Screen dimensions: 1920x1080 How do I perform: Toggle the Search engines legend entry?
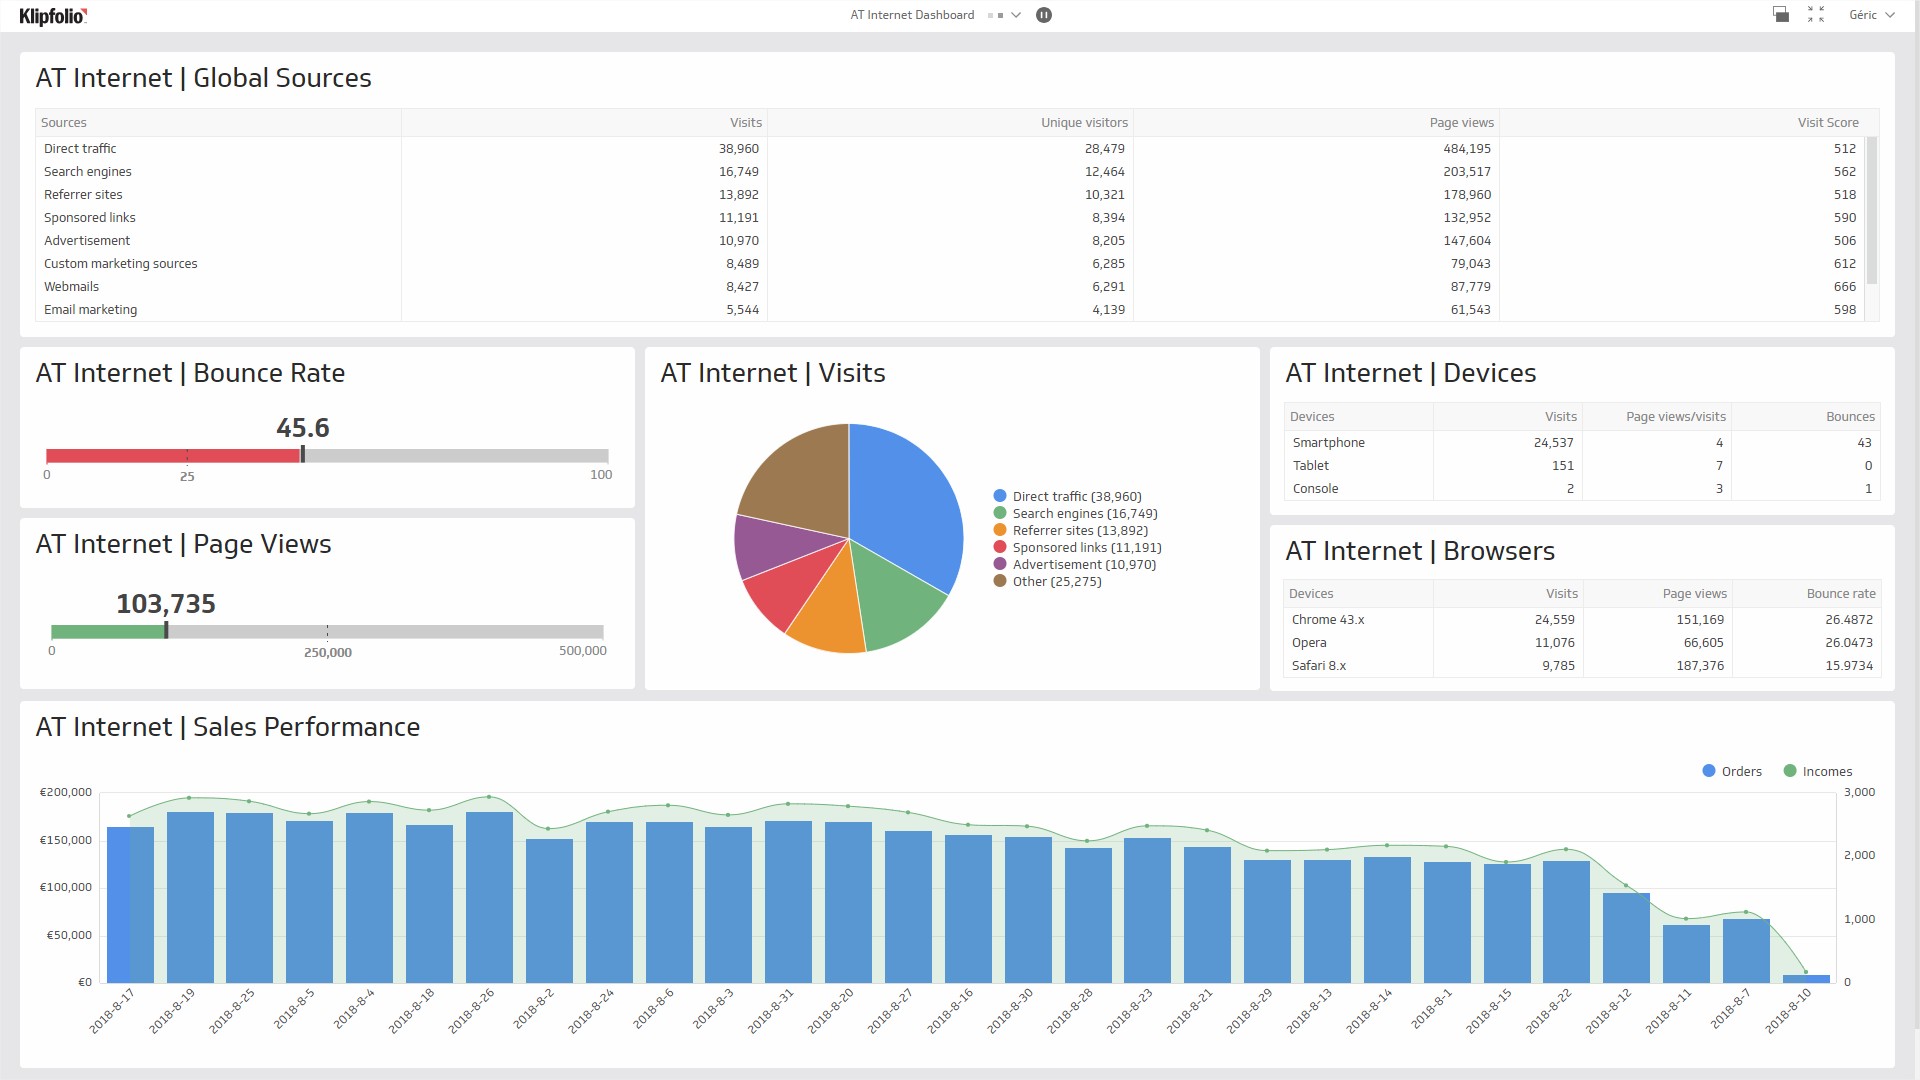(1075, 513)
